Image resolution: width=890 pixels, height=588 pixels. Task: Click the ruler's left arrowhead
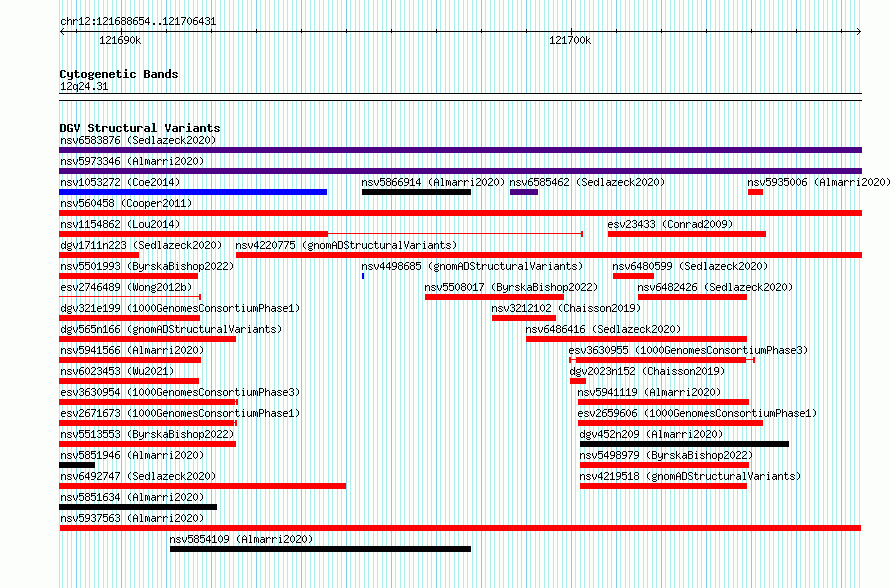pyautogui.click(x=62, y=32)
